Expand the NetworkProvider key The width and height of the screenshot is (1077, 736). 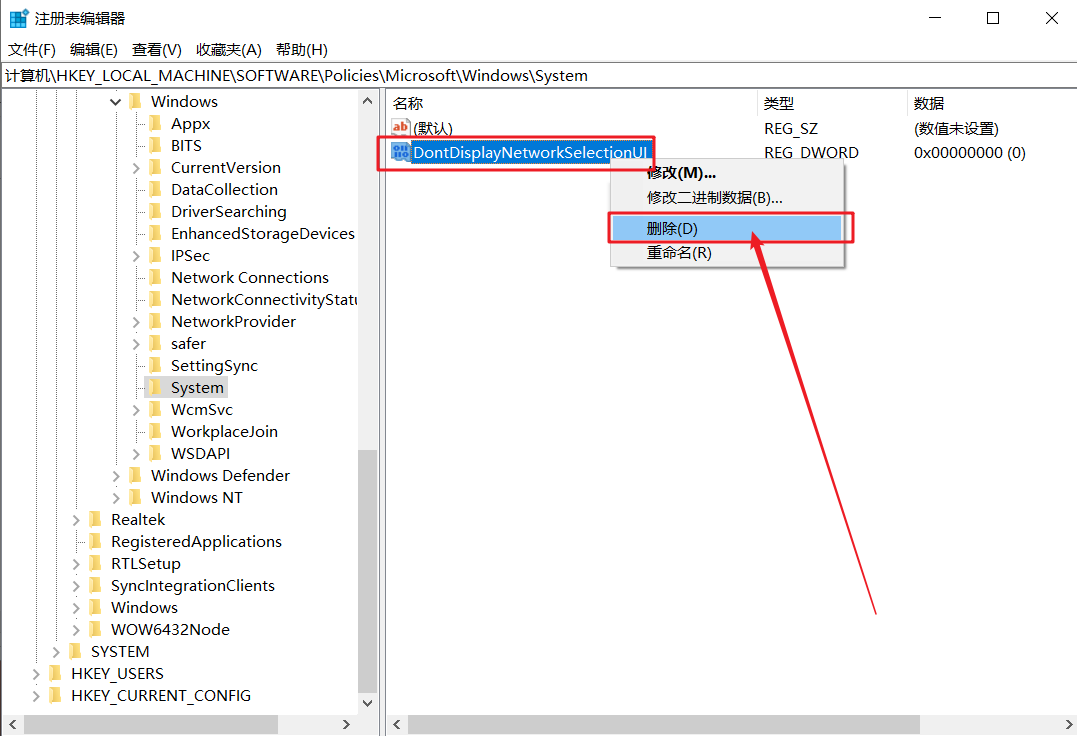[x=136, y=322]
